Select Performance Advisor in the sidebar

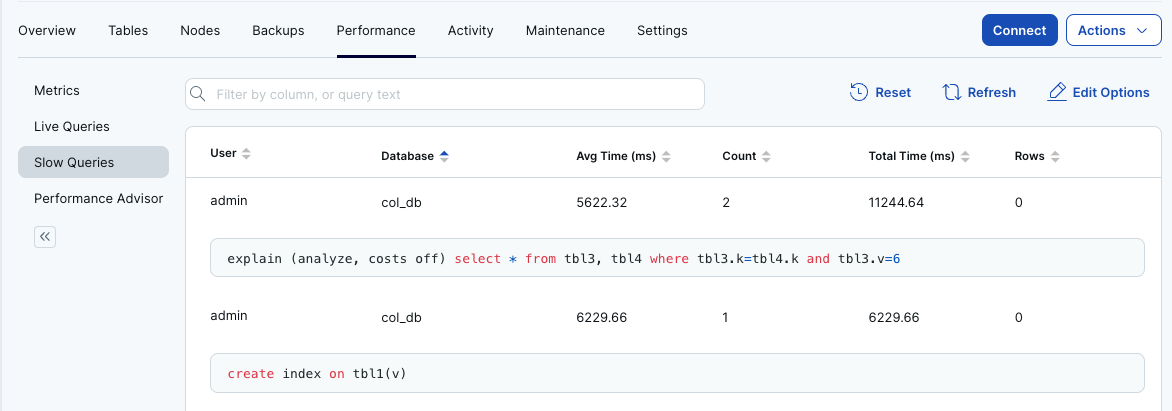98,198
